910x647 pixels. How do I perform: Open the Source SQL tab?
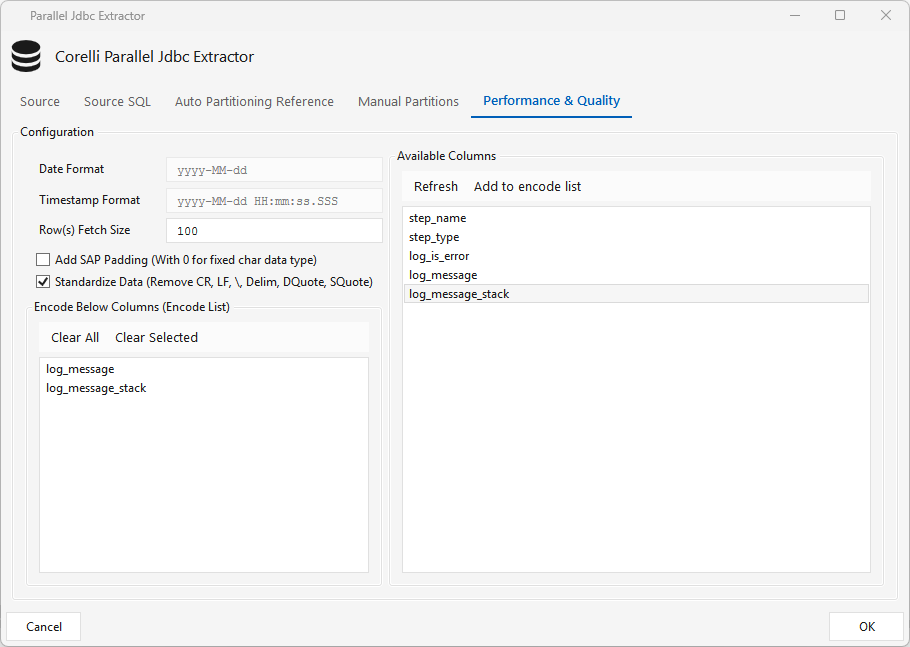[117, 102]
